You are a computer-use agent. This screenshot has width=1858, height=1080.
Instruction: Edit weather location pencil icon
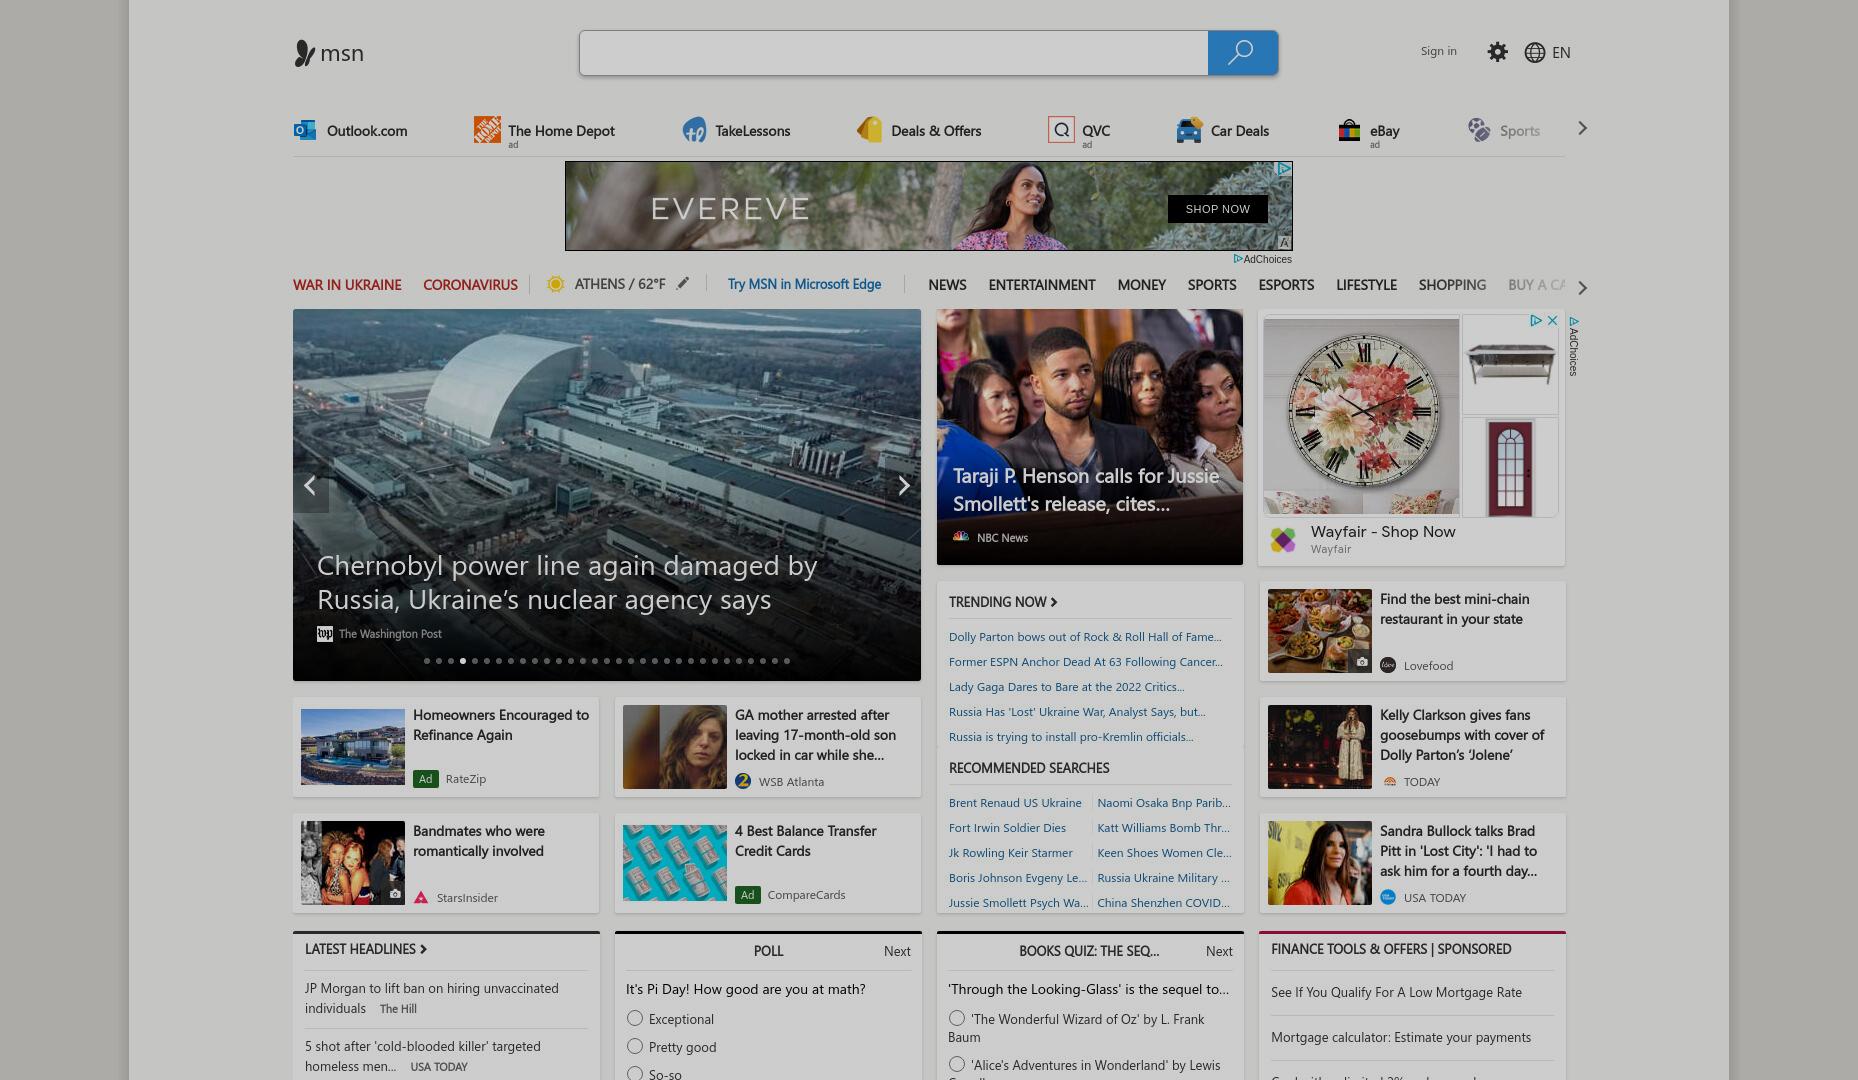[x=683, y=284]
